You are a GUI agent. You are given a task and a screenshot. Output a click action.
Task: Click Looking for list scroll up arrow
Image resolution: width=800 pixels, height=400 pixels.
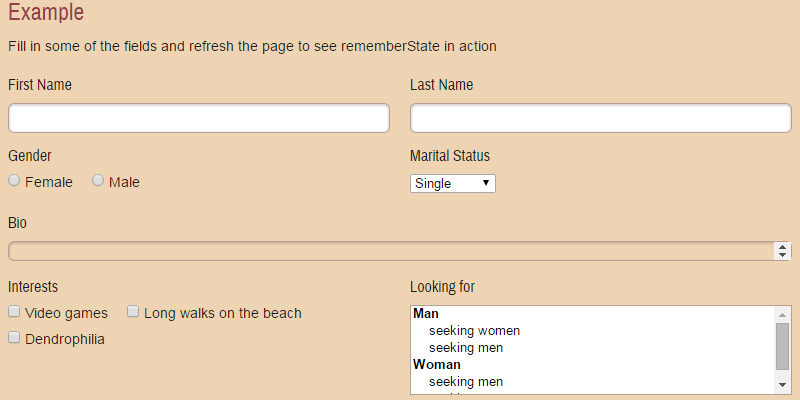tap(783, 314)
